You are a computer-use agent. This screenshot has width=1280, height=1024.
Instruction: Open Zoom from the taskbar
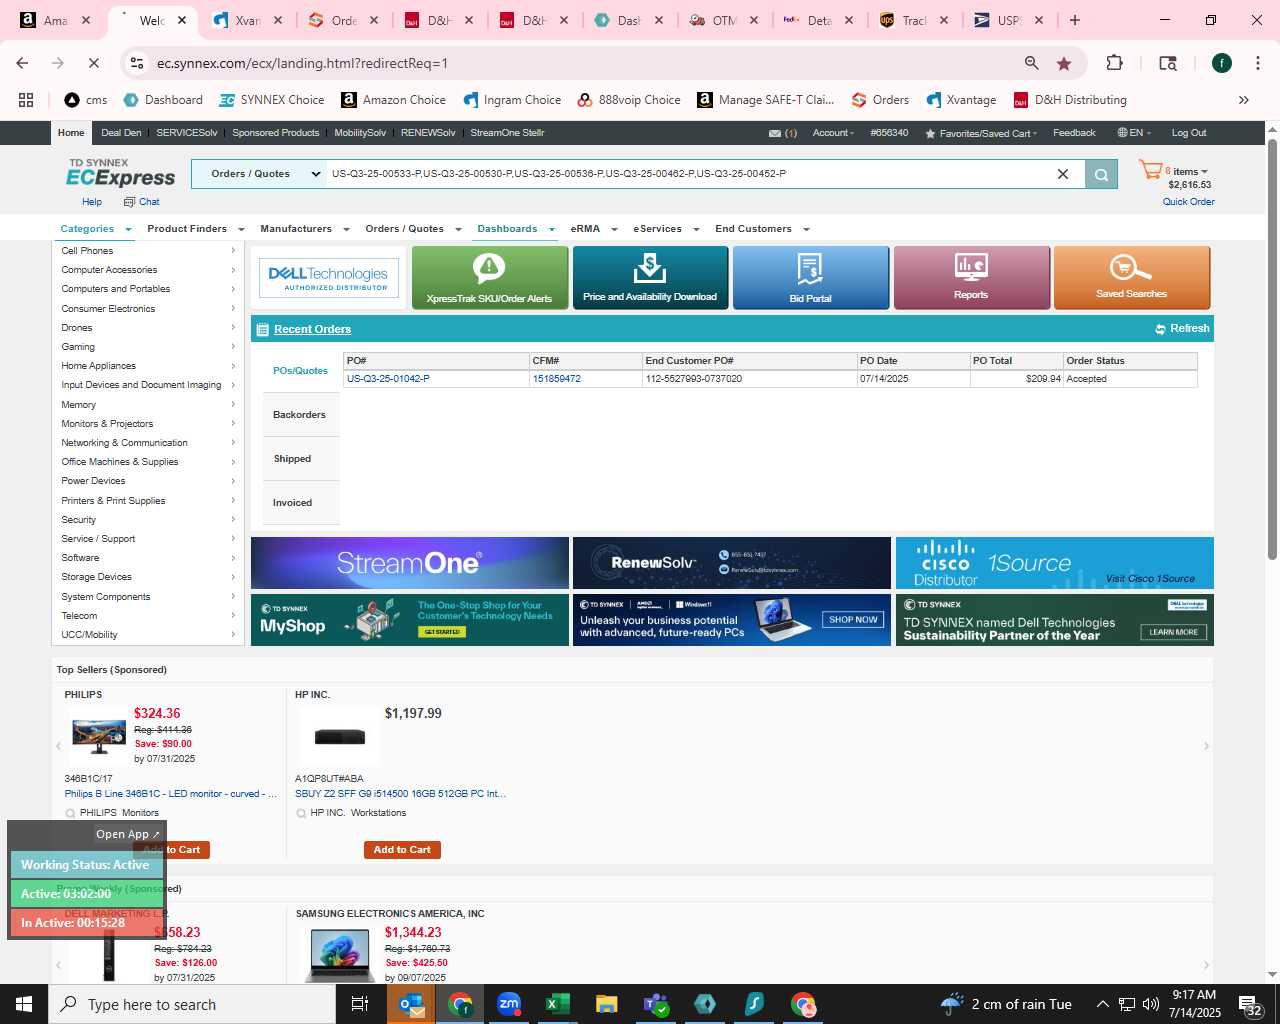[509, 1004]
